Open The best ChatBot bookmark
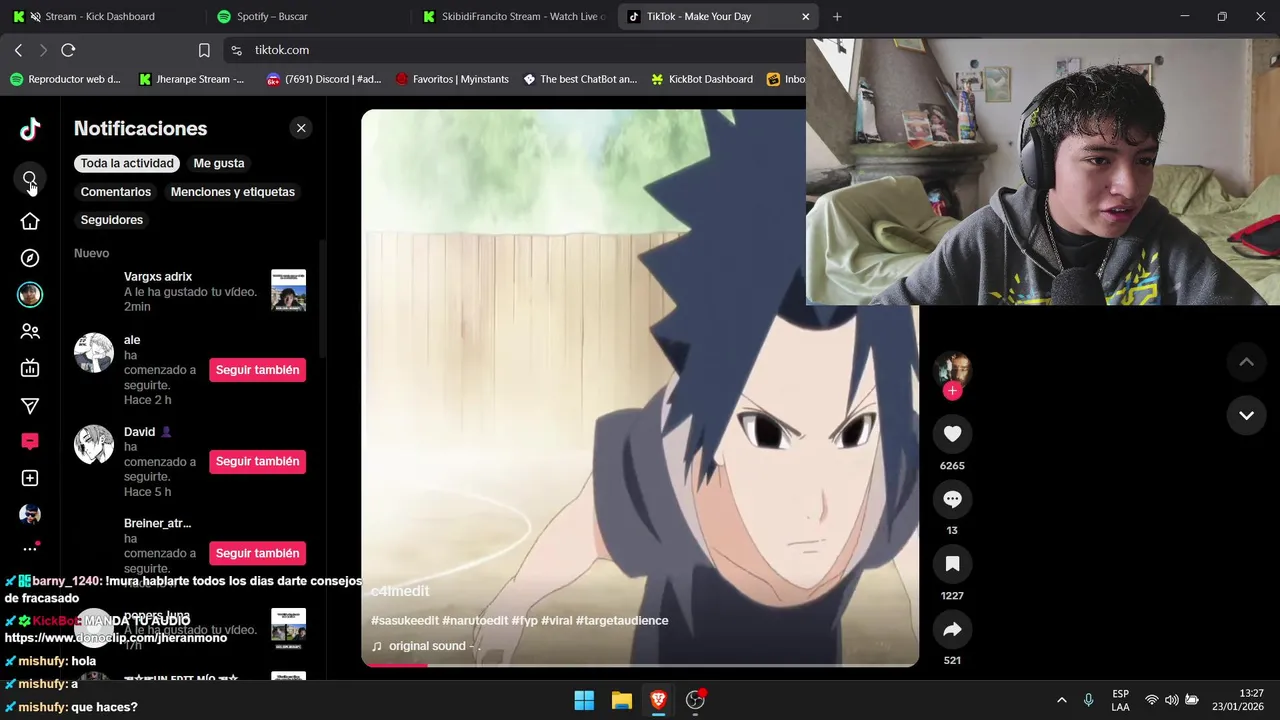 (580, 79)
